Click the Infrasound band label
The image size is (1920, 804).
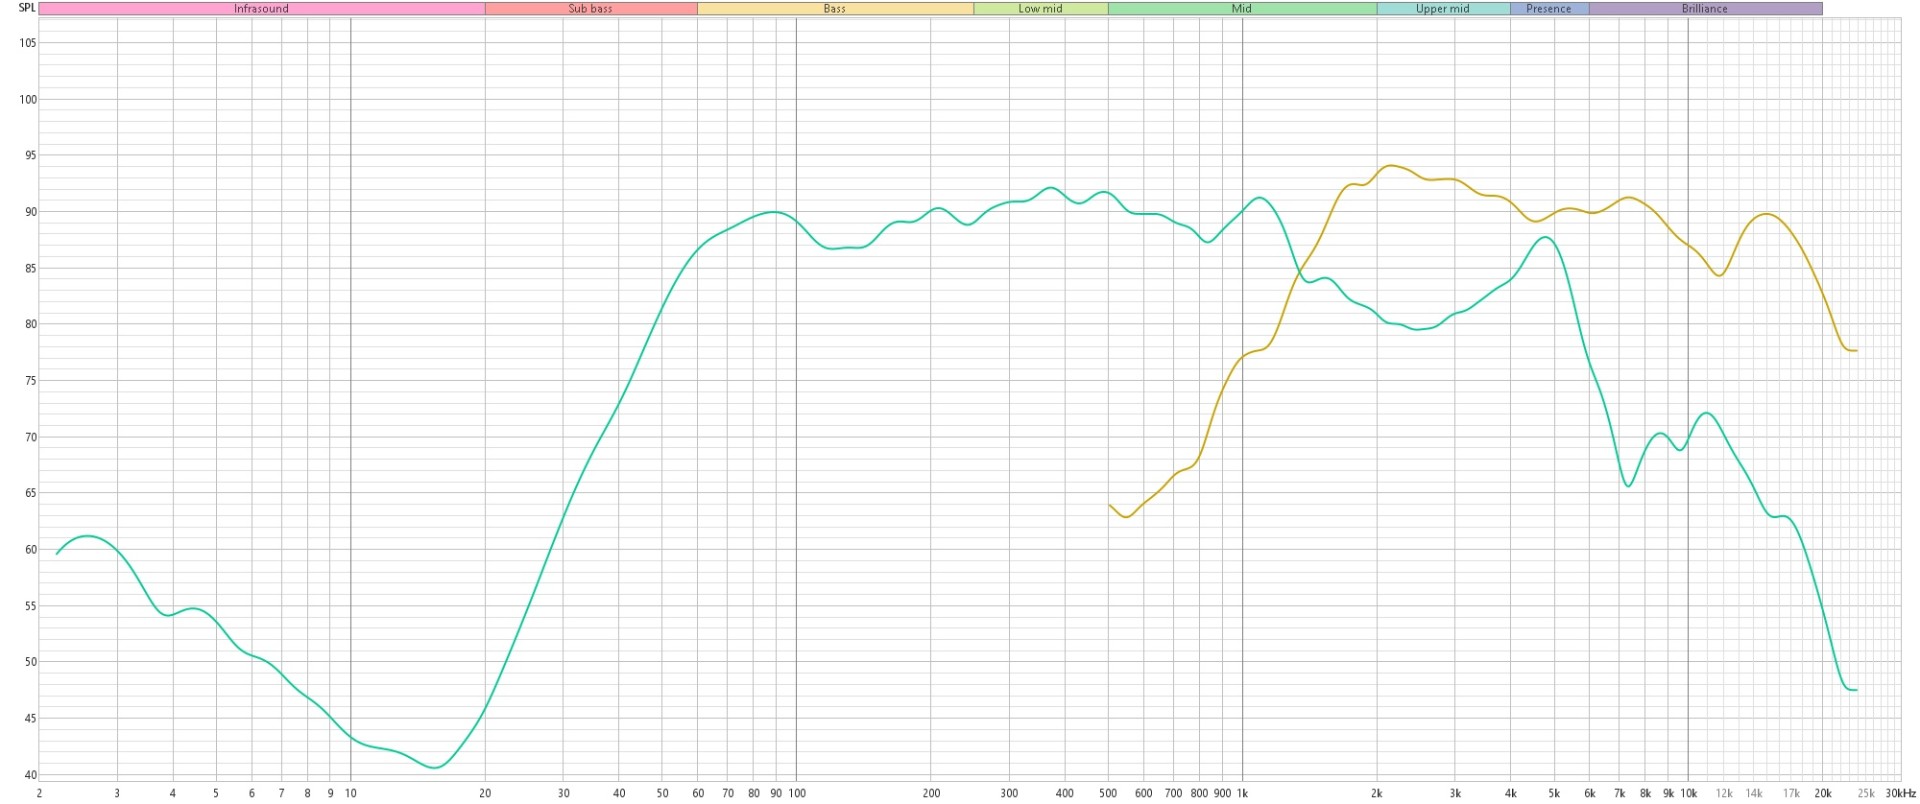261,9
